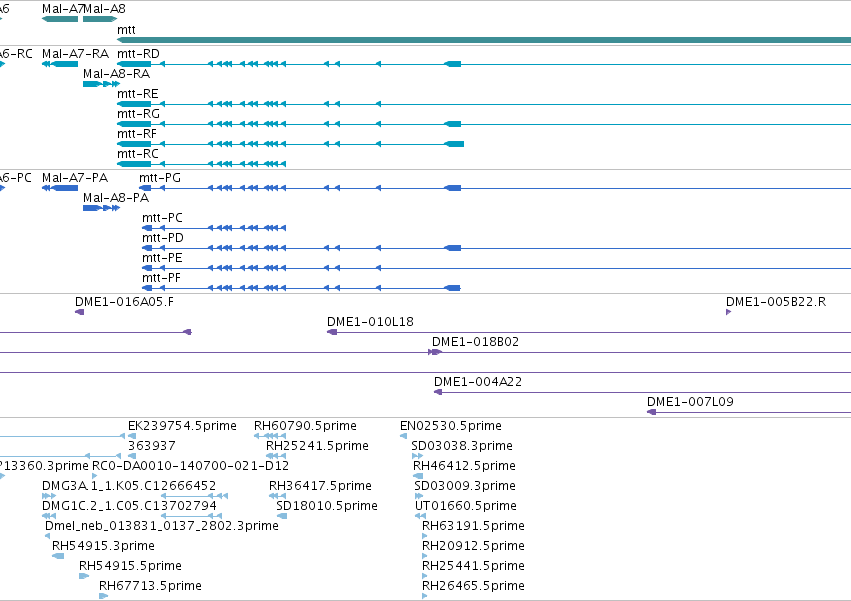851x601 pixels.
Task: Select RC0-DA0010-140700-021-D12 label
Action: pos(190,466)
